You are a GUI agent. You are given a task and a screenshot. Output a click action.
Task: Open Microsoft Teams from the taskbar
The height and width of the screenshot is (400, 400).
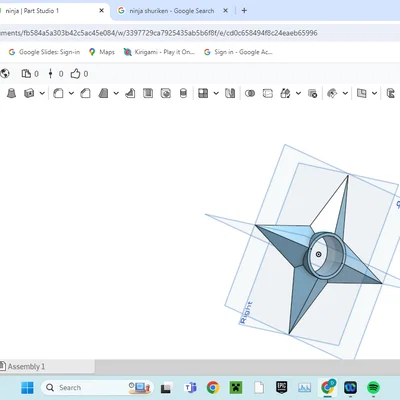190,388
